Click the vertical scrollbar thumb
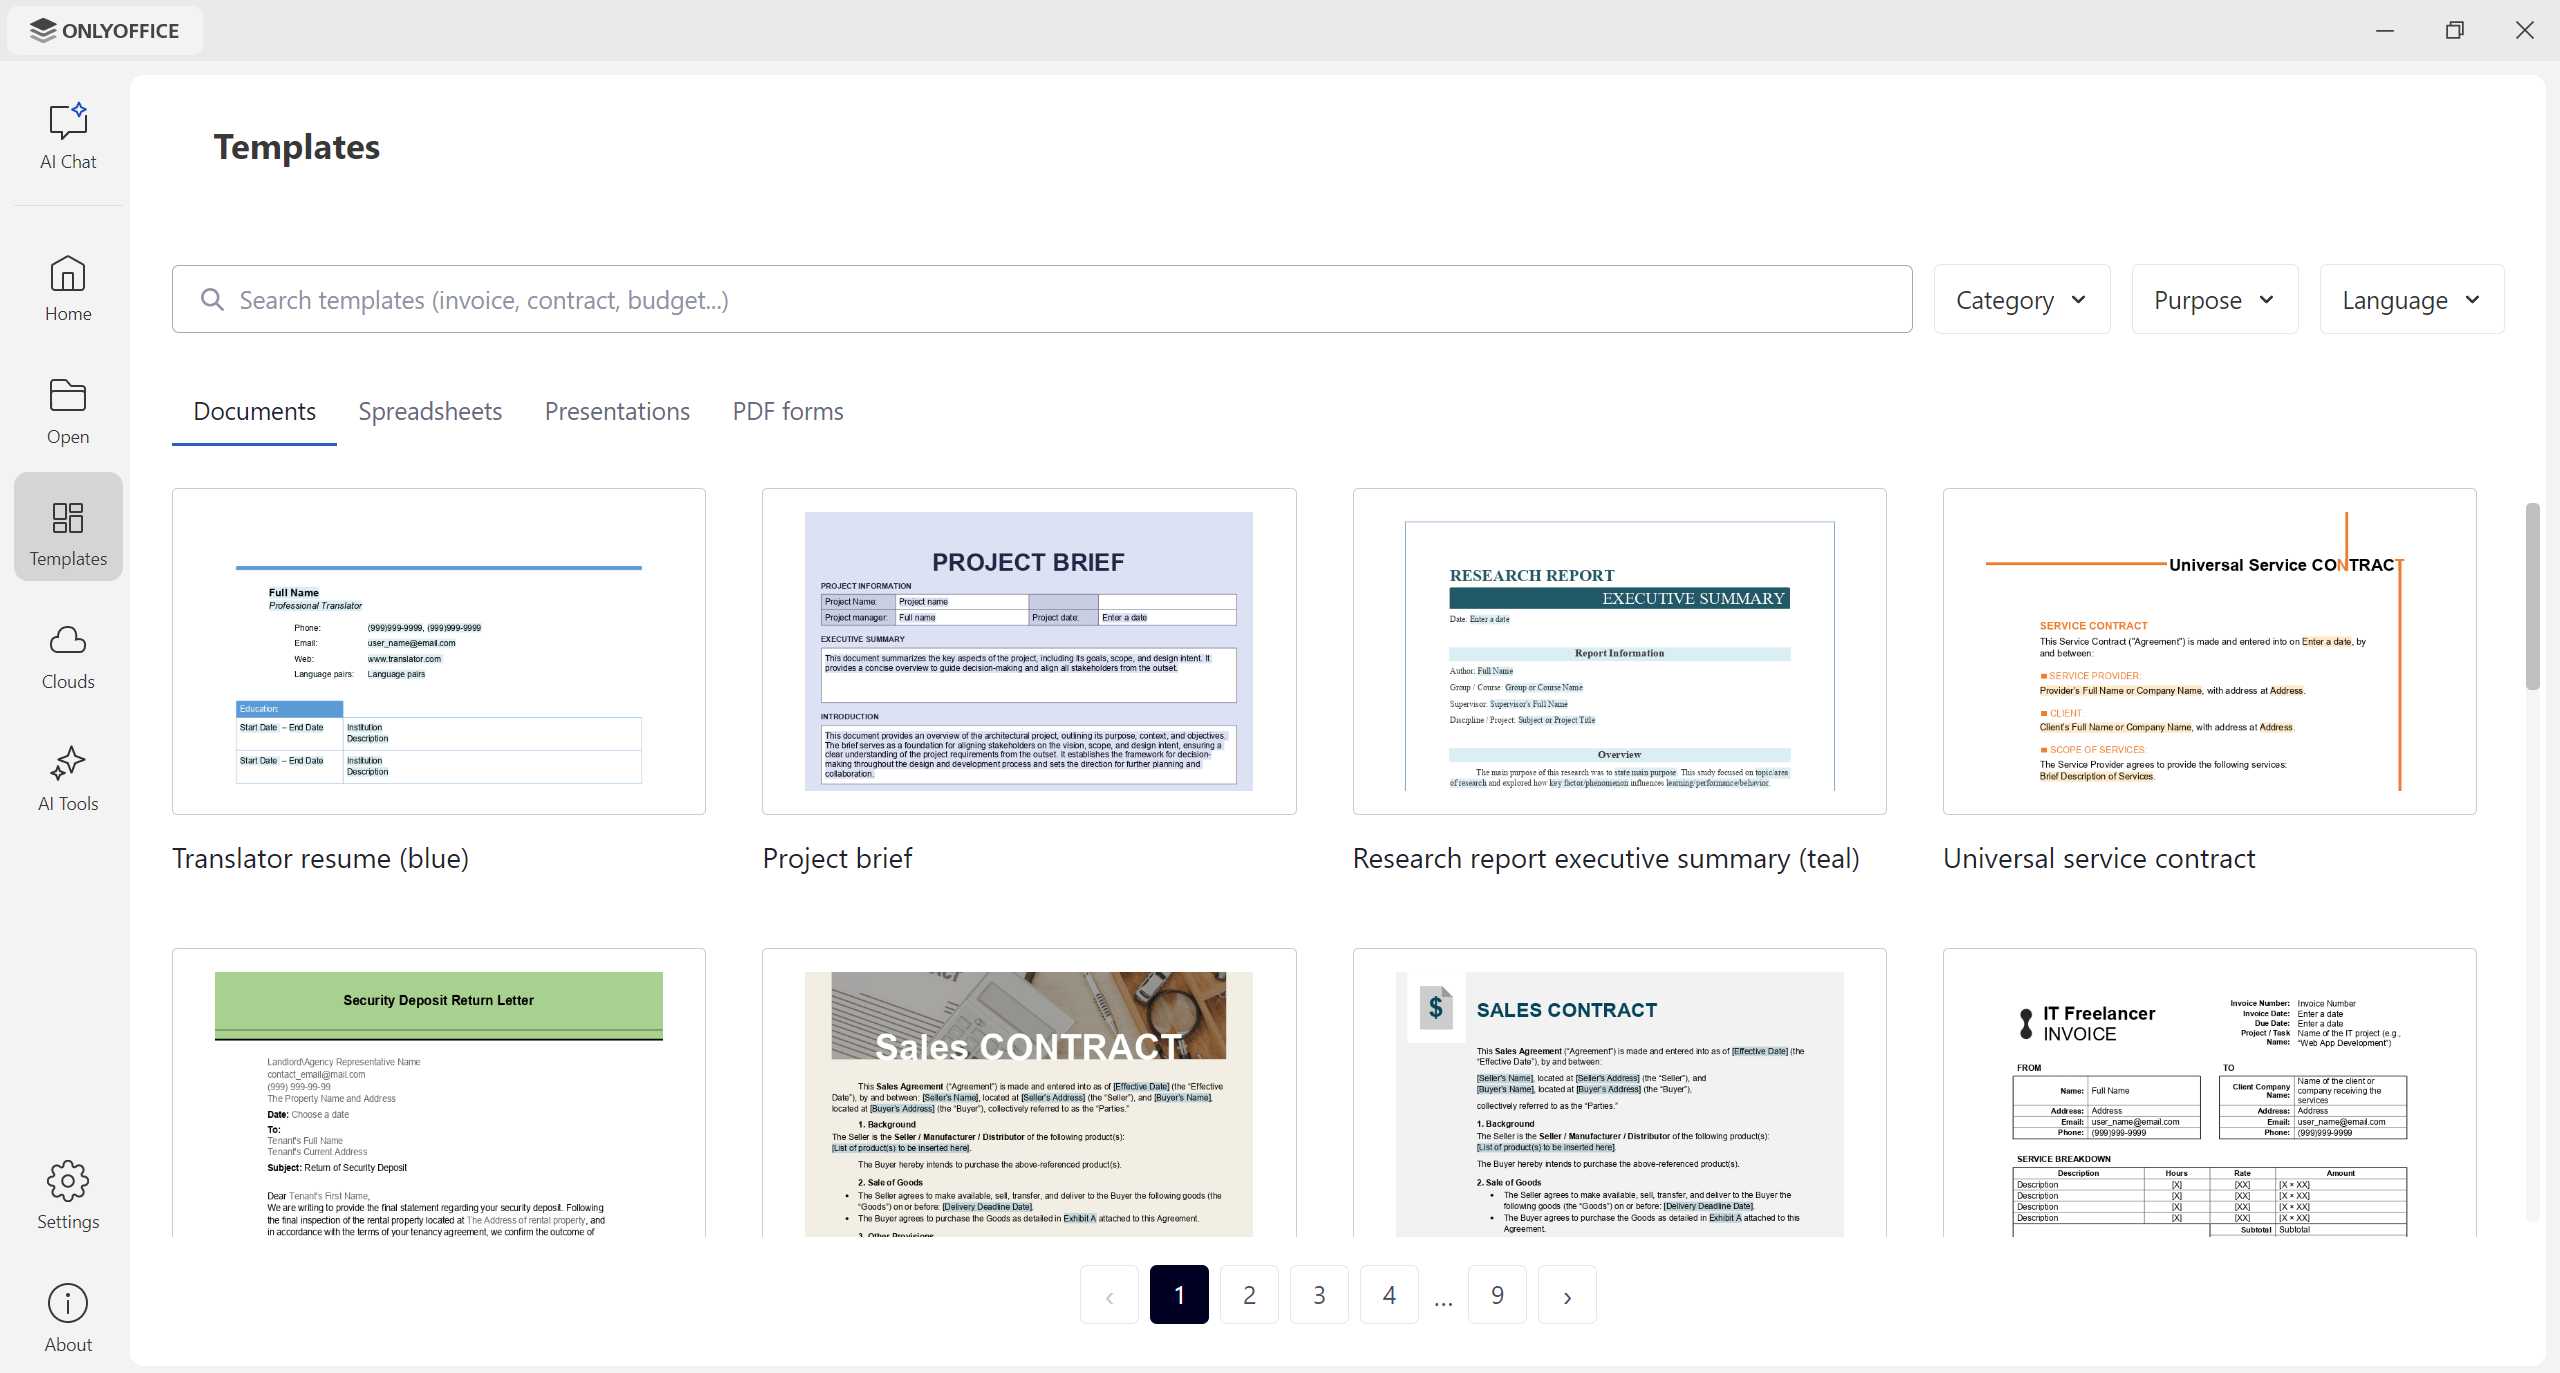The height and width of the screenshot is (1373, 2560). 2532,597
